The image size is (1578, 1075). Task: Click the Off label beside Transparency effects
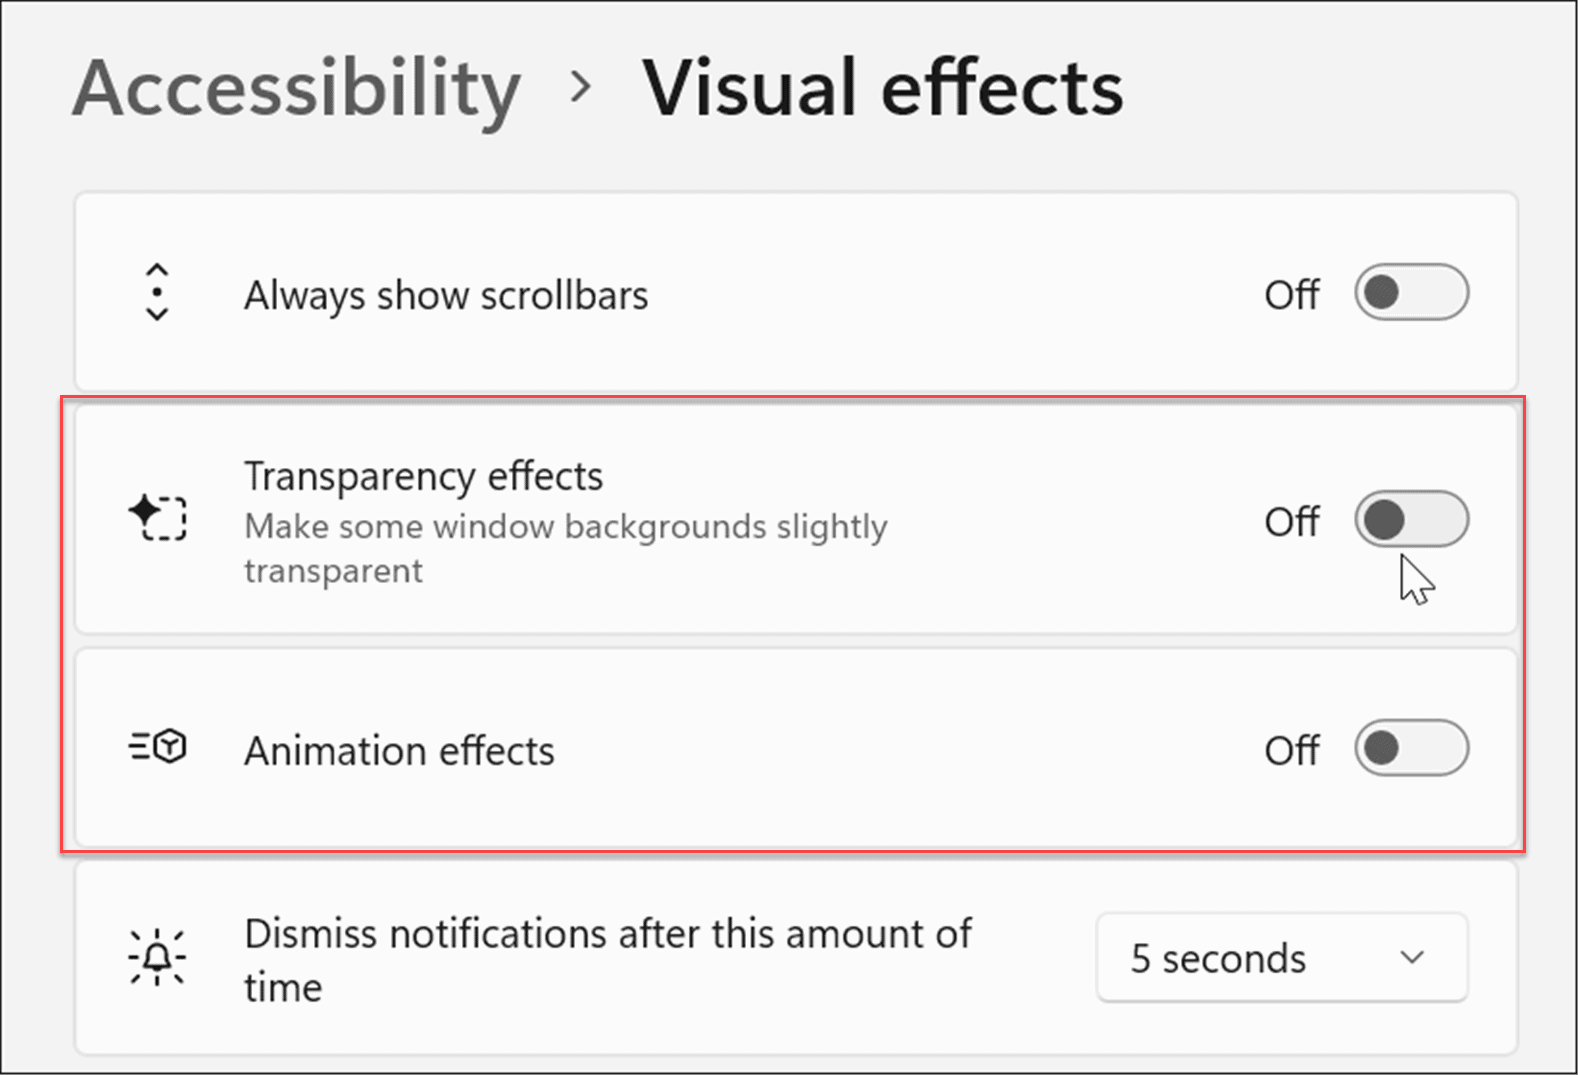click(x=1292, y=519)
